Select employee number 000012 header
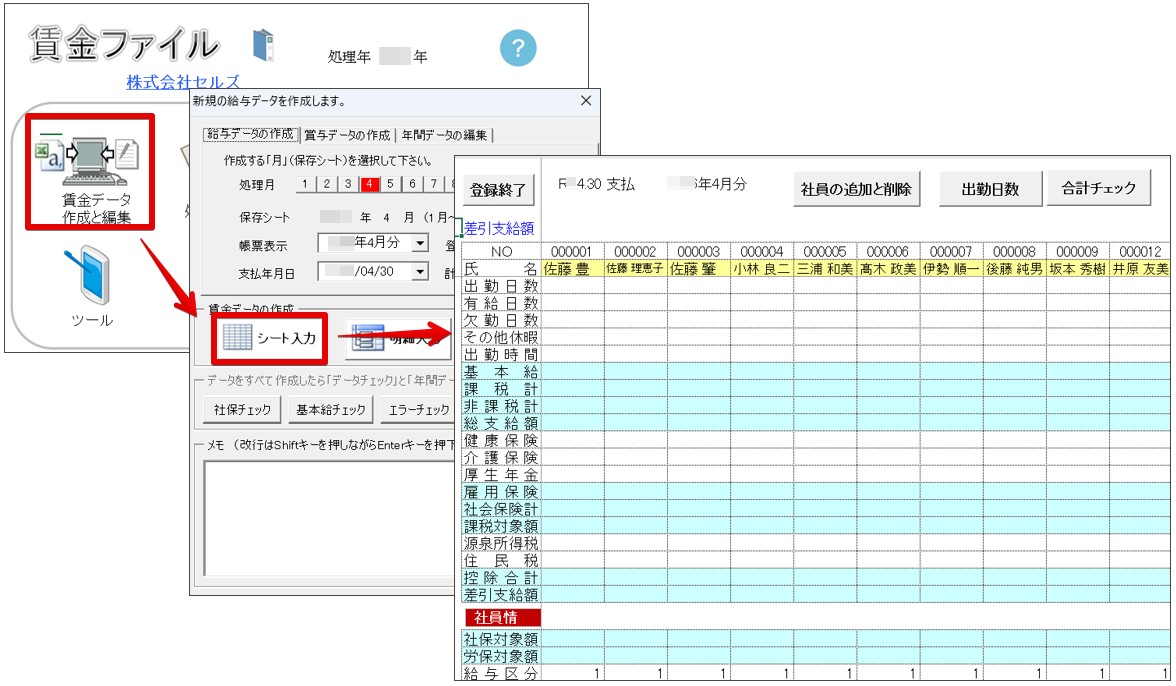Viewport: 1176px width, 686px height. [1140, 251]
